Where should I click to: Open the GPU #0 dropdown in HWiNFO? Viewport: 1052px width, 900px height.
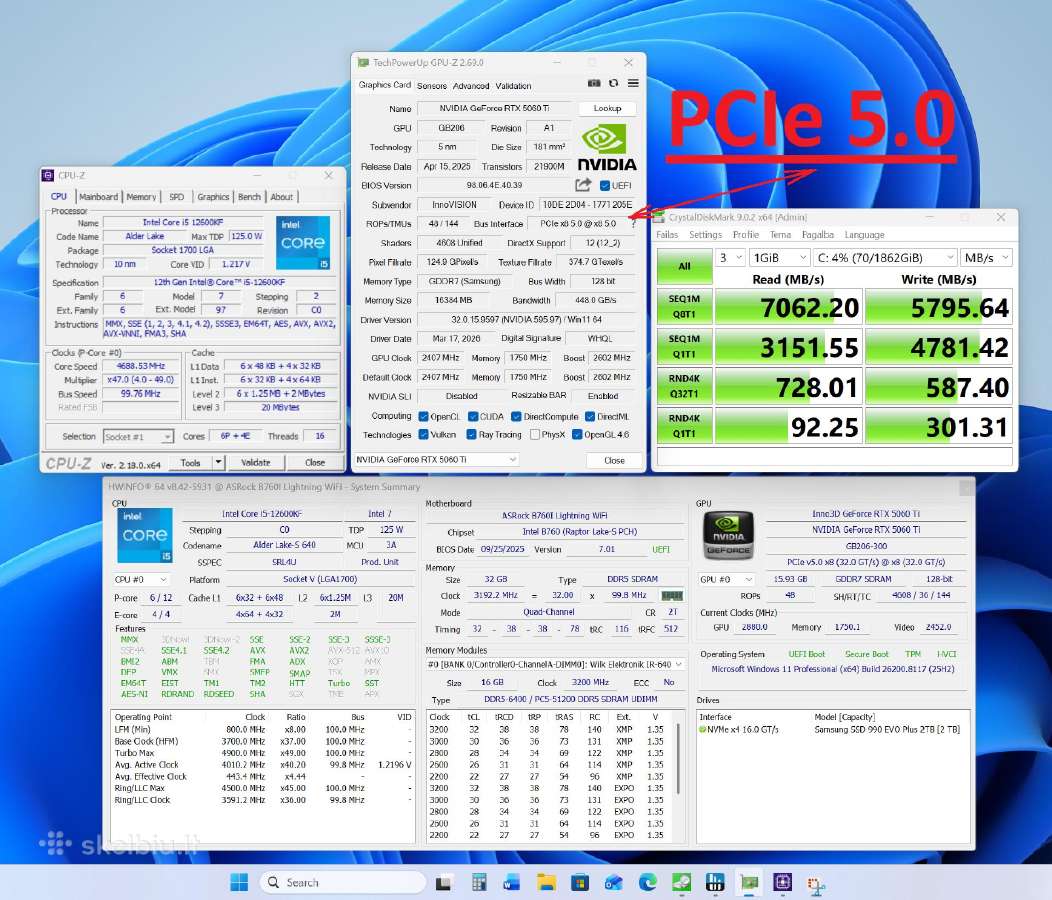pos(727,579)
